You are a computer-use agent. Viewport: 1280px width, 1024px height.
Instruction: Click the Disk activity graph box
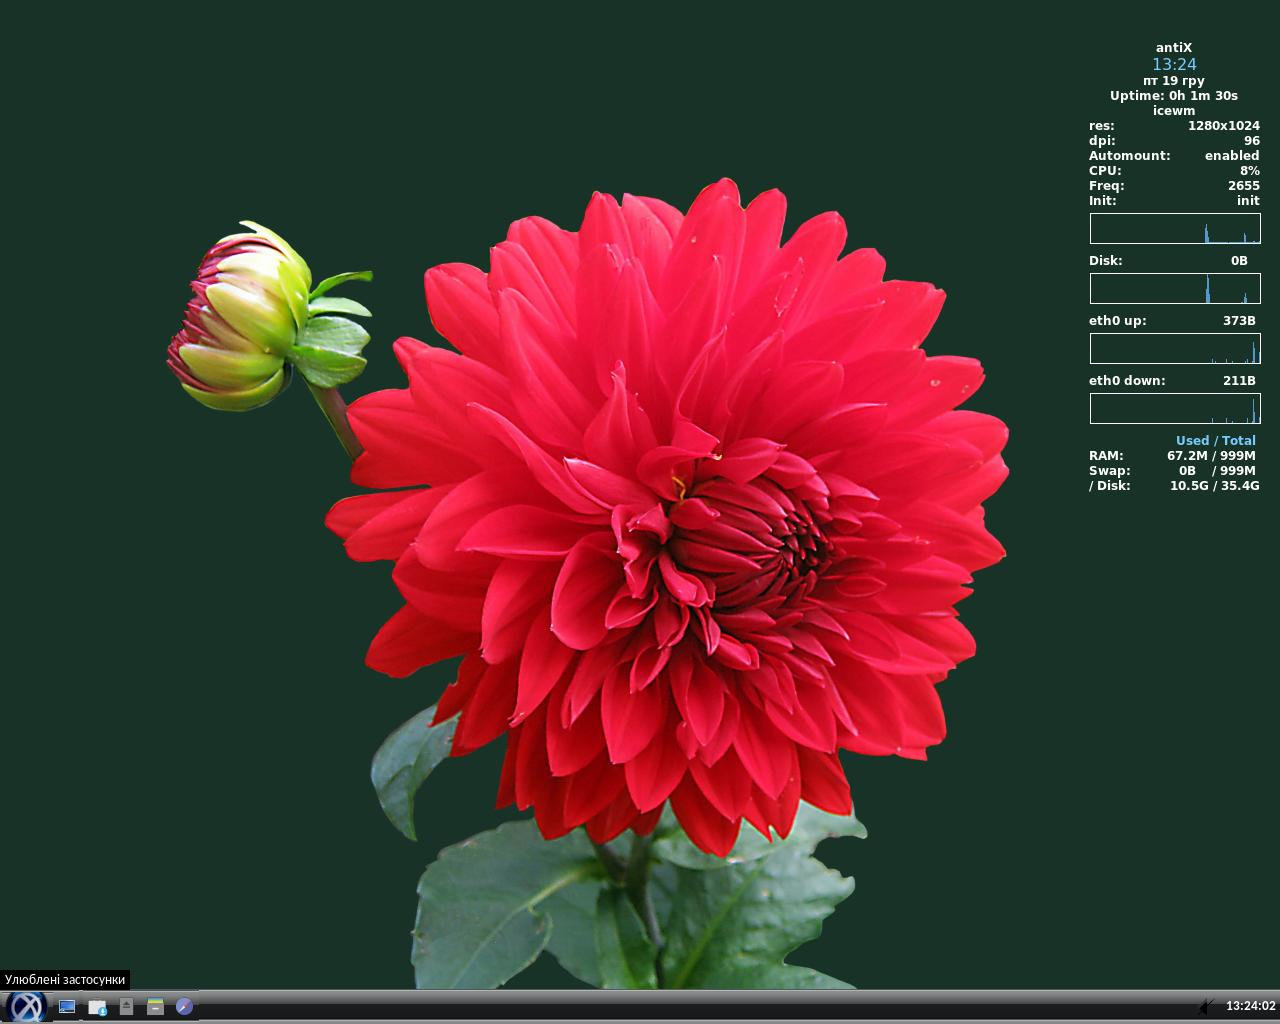coord(1174,289)
